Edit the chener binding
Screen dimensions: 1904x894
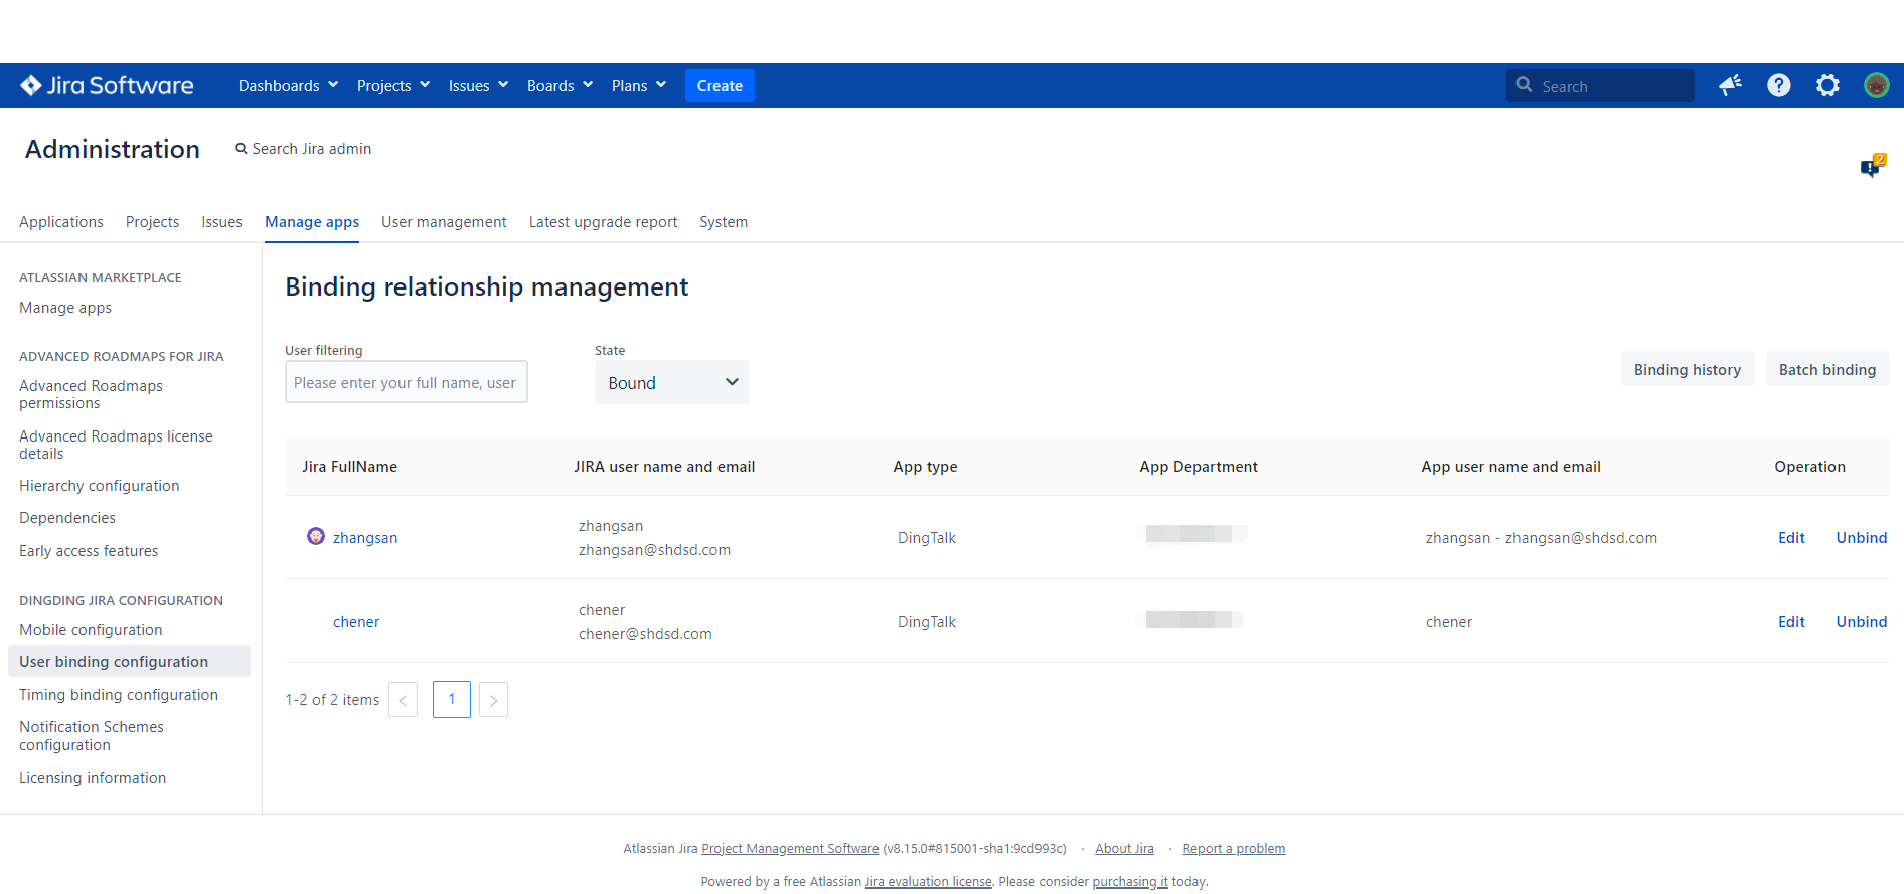click(x=1791, y=622)
